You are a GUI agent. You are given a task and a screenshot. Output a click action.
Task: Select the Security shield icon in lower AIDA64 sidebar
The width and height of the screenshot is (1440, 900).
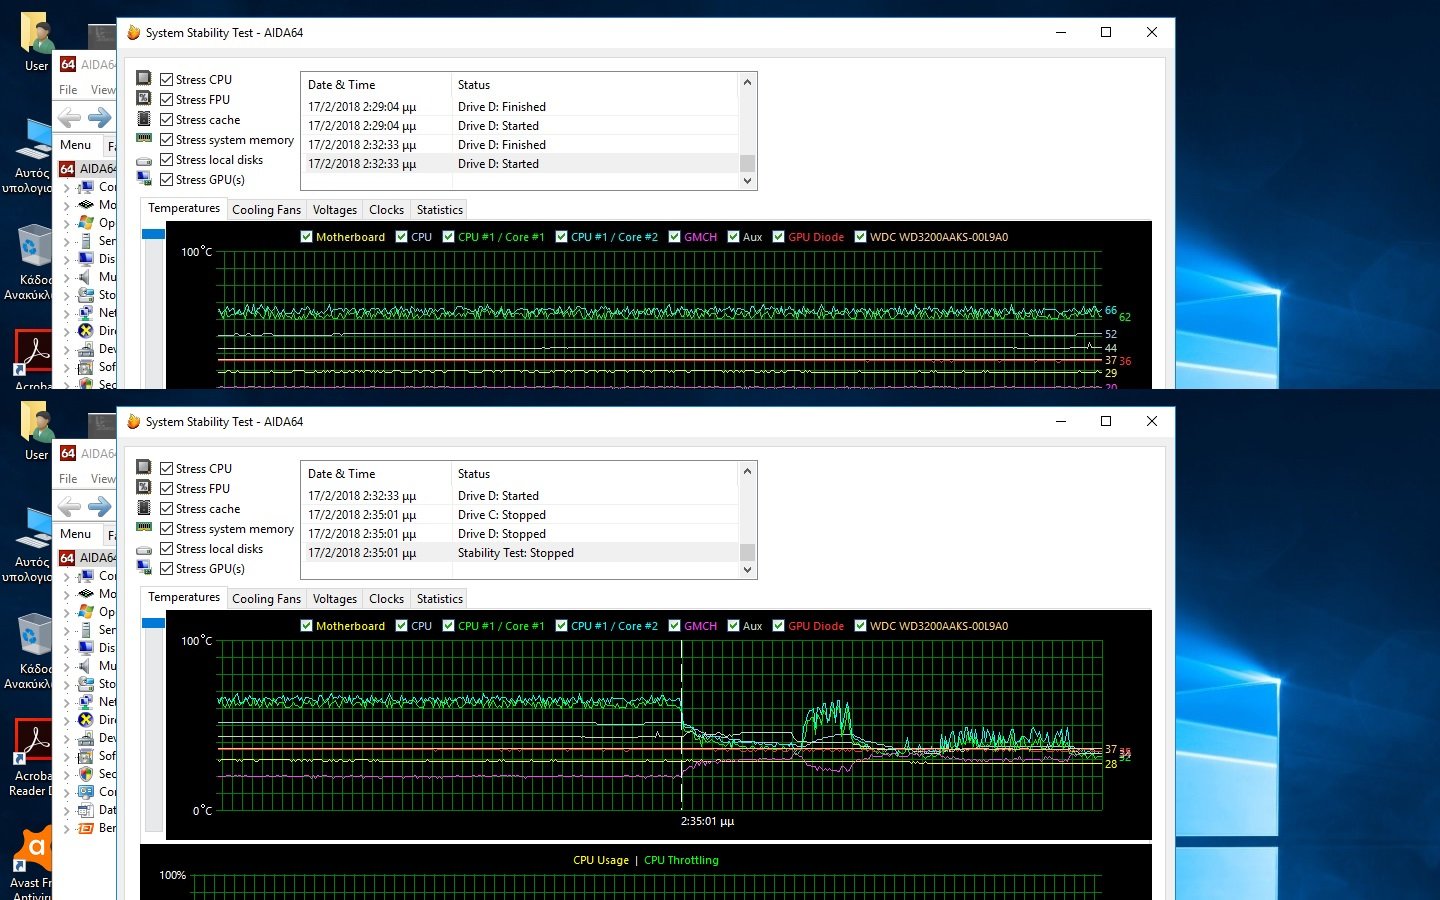[x=86, y=774]
